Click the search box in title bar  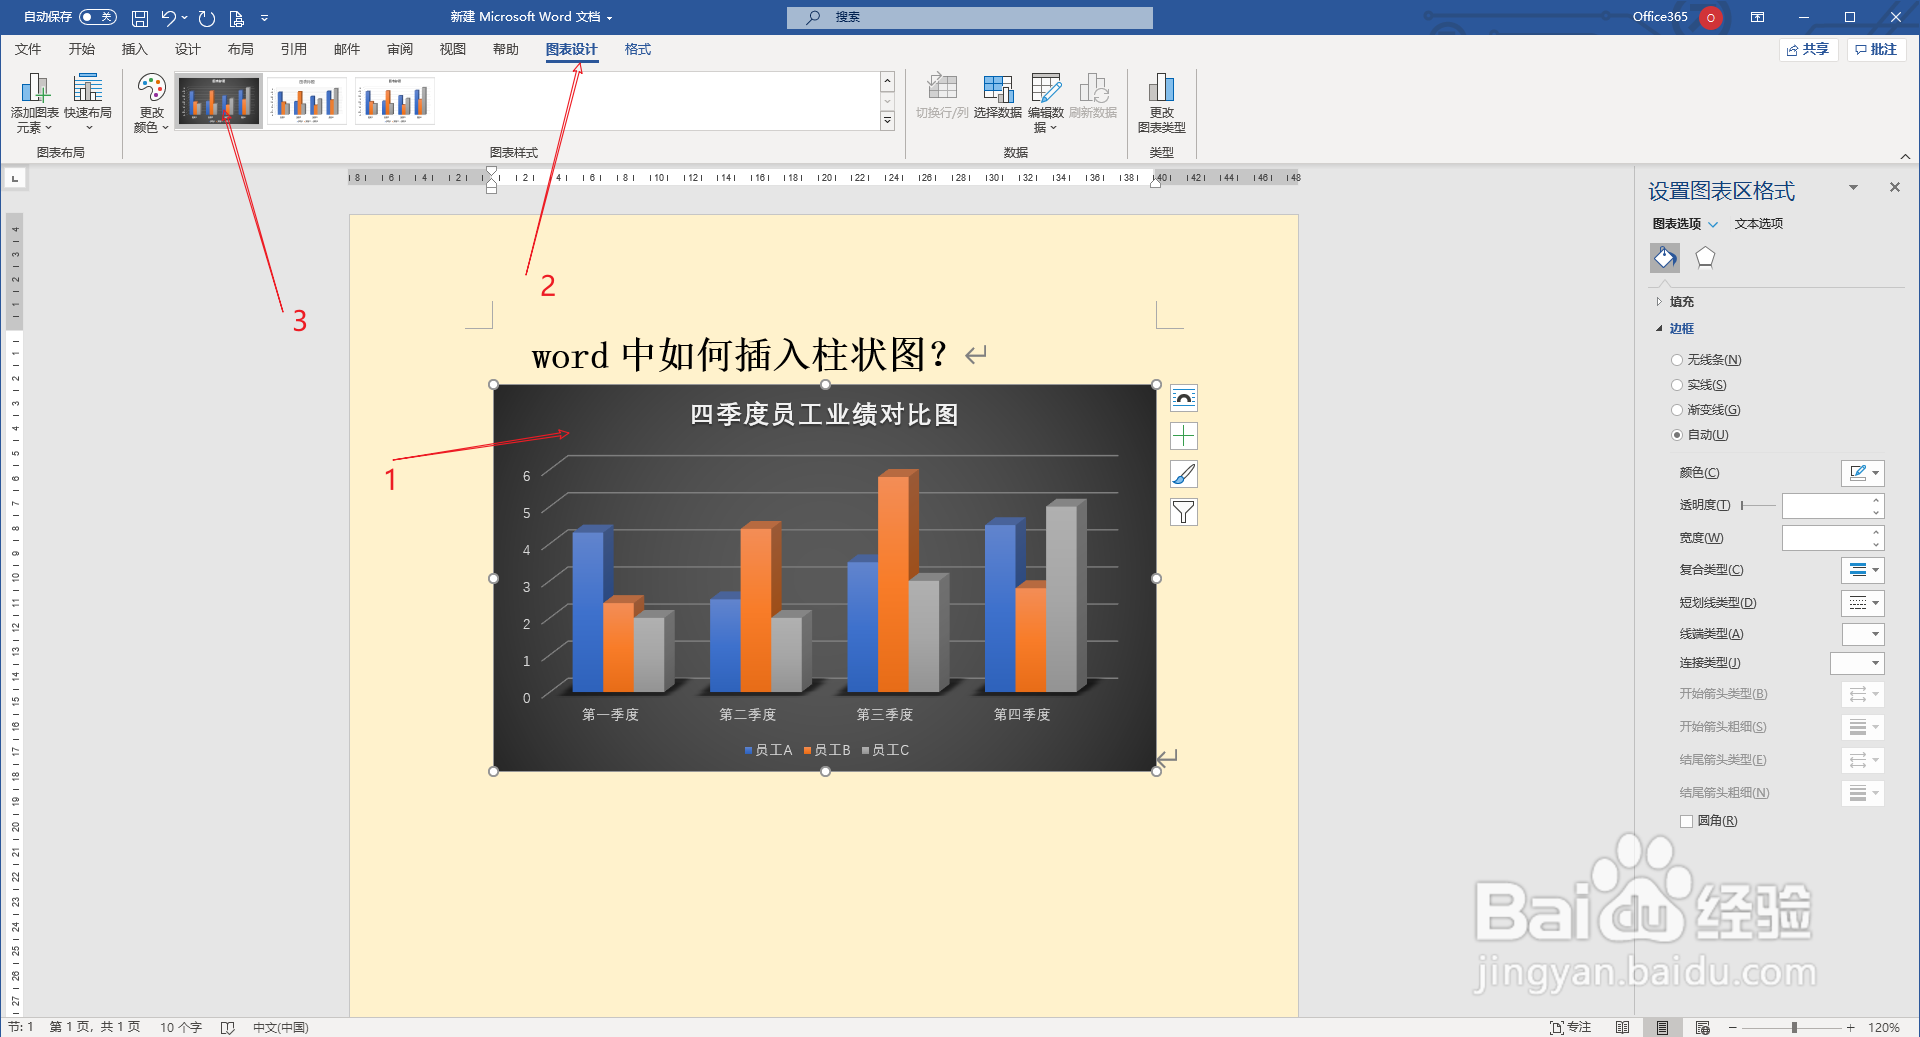click(x=969, y=17)
